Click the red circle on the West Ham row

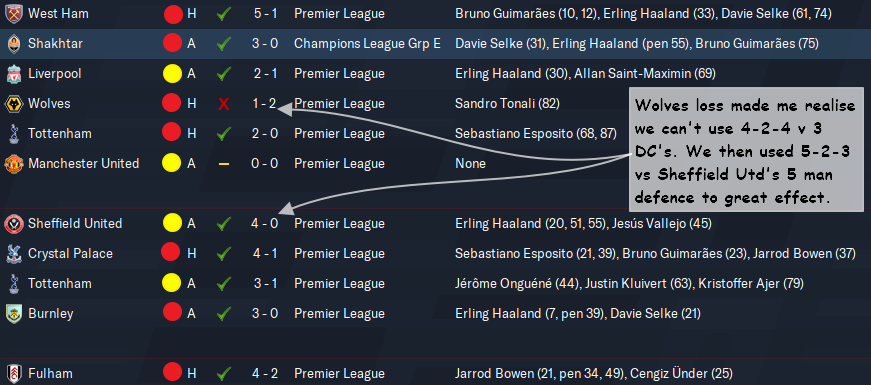[x=173, y=13]
